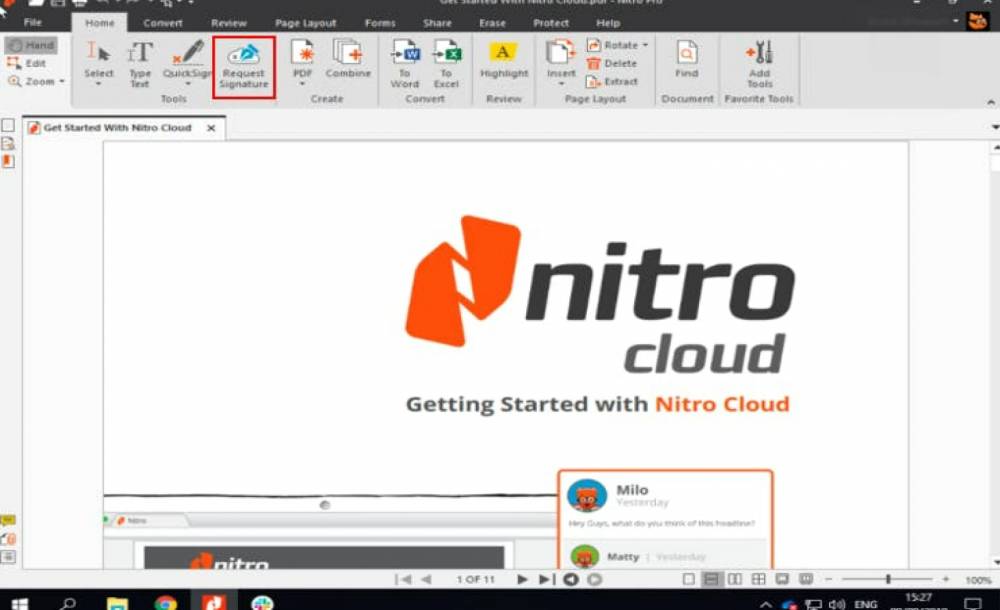The image size is (1000, 610).
Task: Open the Select tool dropdown arrow
Action: 98,84
